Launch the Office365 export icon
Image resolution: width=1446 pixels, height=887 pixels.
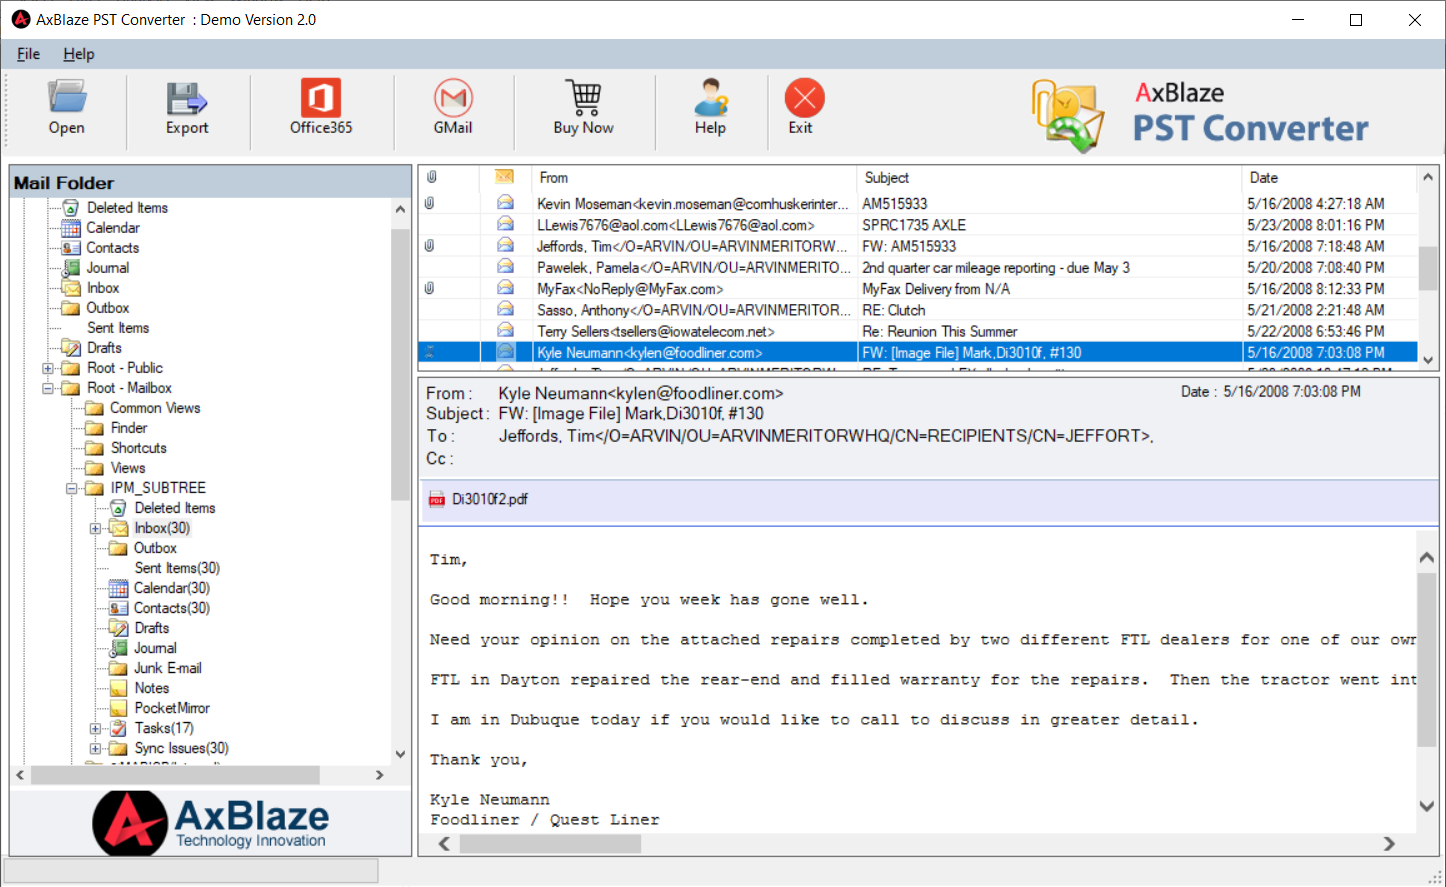321,98
